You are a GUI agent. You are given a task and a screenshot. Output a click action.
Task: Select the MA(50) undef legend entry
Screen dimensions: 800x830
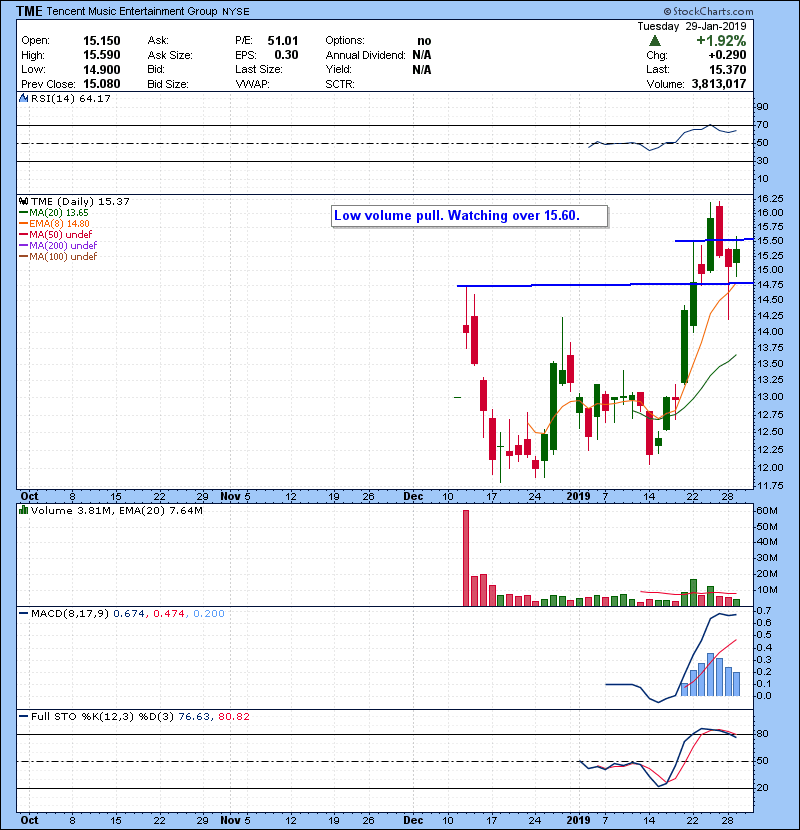tap(56, 234)
